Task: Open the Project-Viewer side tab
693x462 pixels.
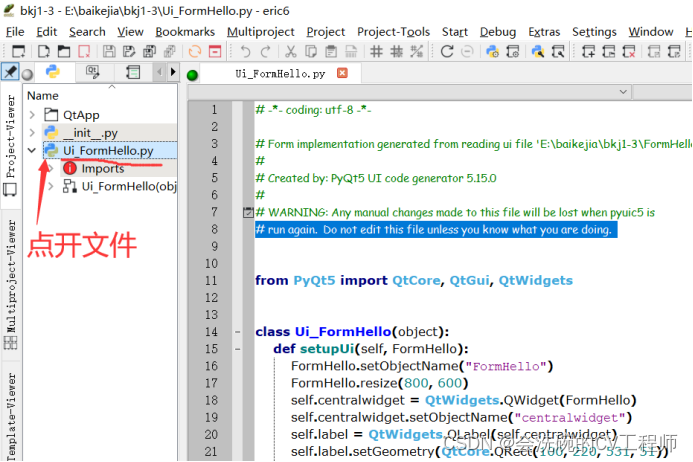Action: [10, 145]
